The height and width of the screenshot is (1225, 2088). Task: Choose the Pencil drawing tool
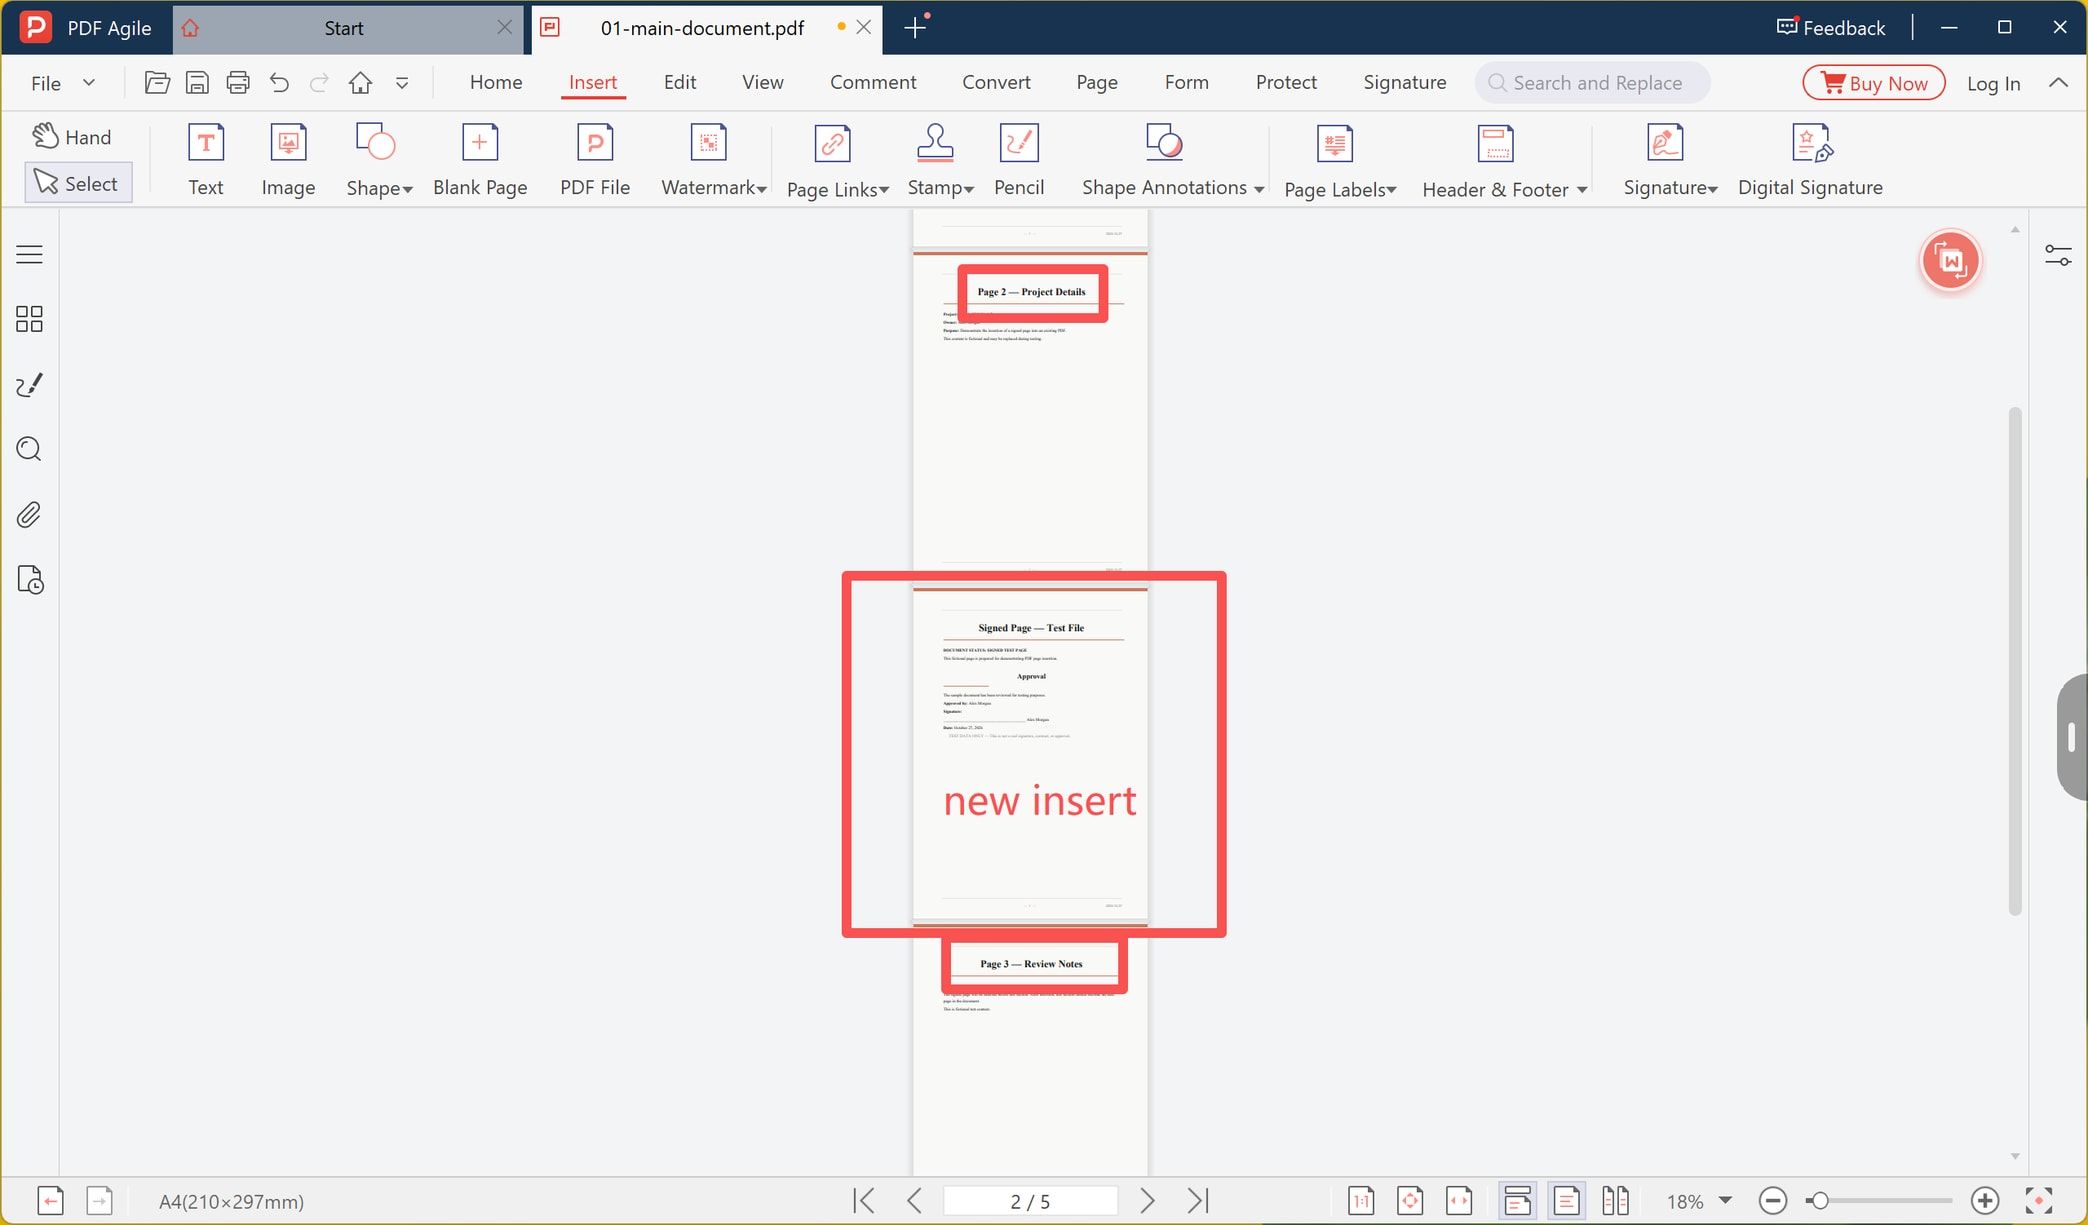(x=1019, y=160)
